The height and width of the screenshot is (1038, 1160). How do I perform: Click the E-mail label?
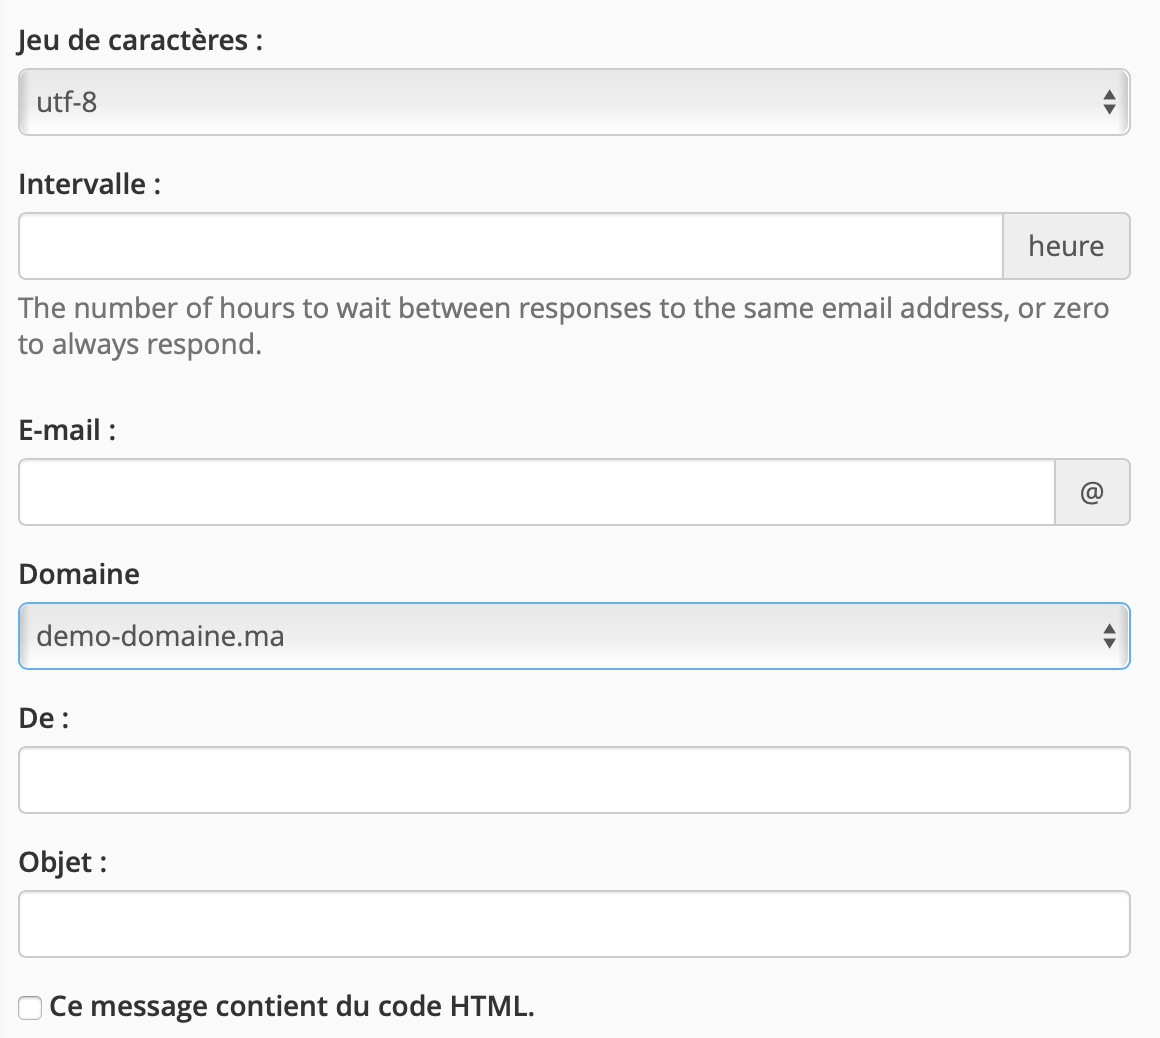pos(67,430)
